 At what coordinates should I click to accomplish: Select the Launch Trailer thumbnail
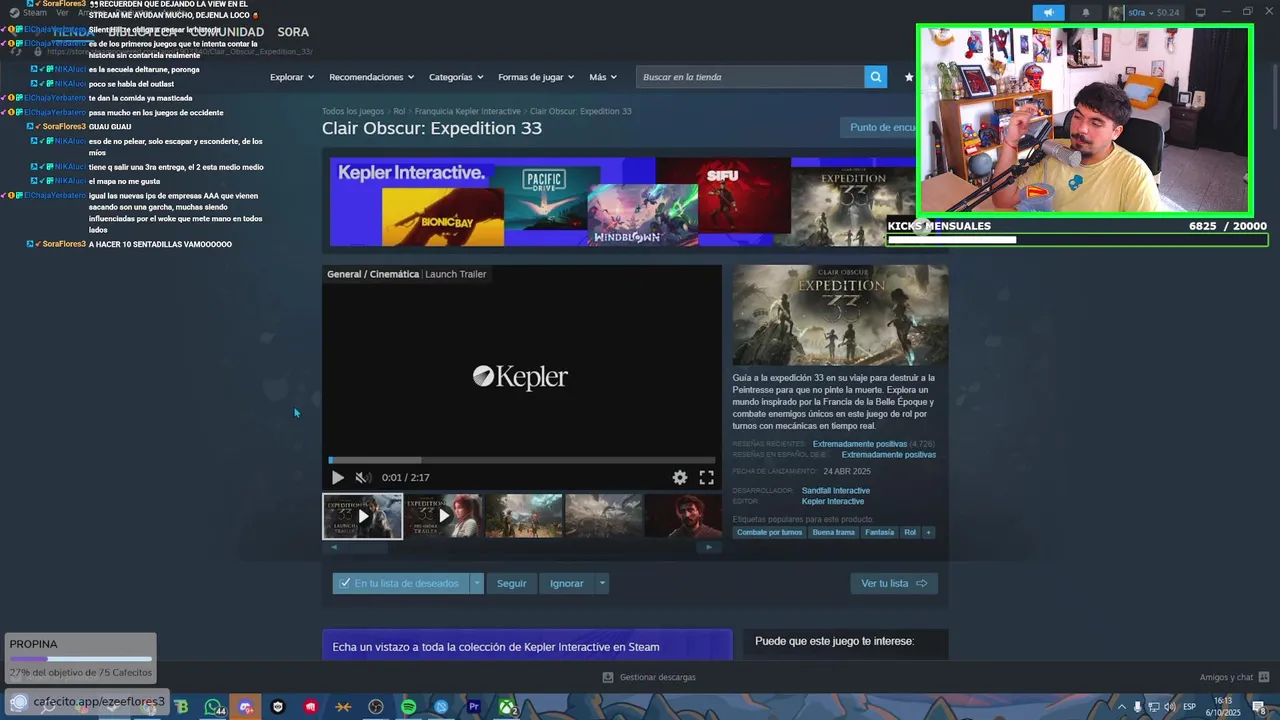tap(362, 516)
